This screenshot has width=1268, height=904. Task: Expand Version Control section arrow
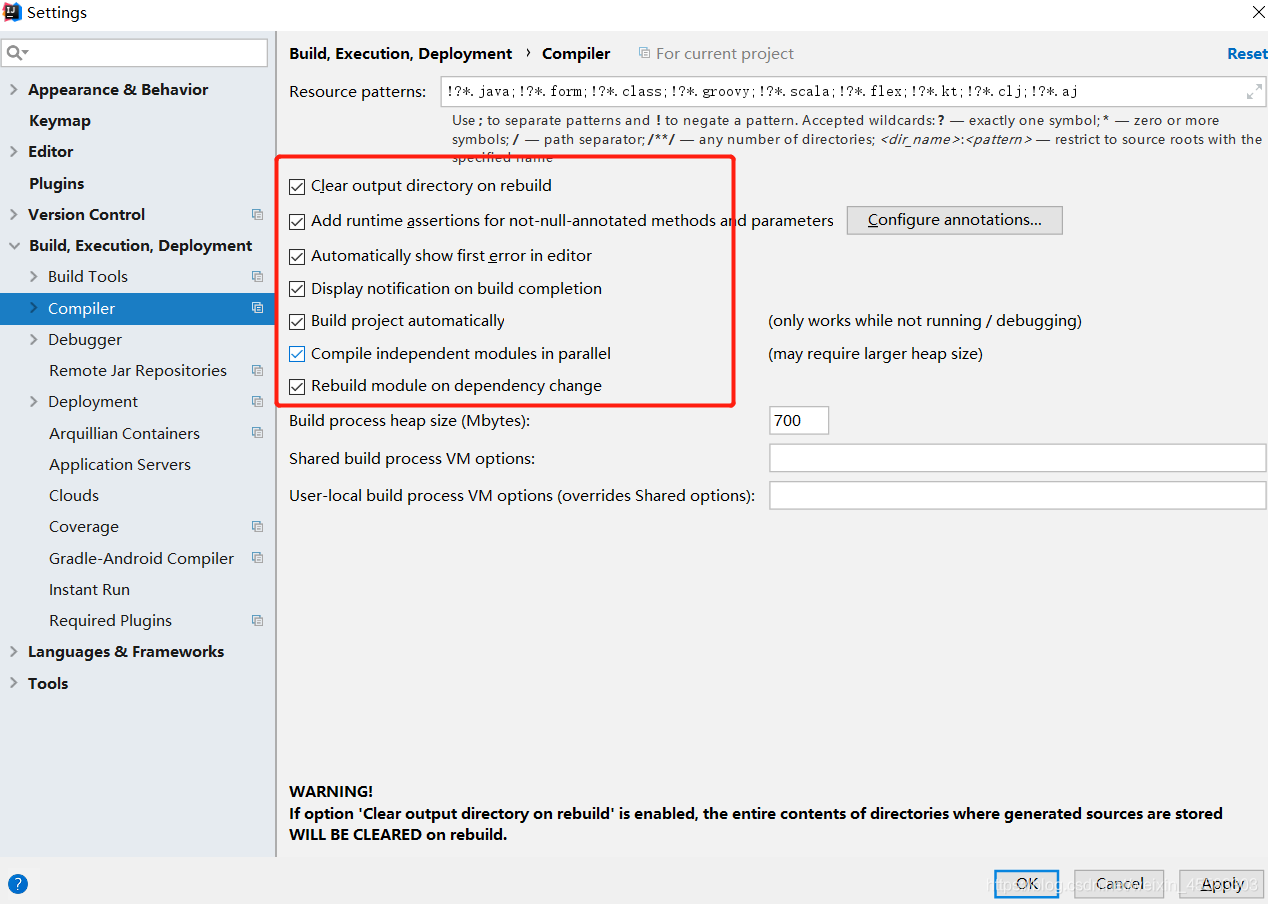pyautogui.click(x=13, y=214)
